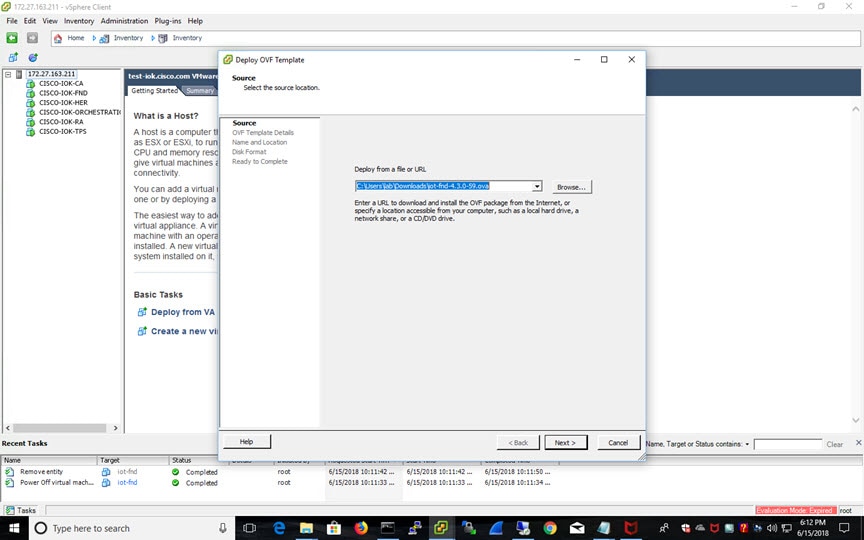The image size is (864, 540).
Task: Select the CISCO-IOK-TPS virtual machine
Action: click(63, 132)
